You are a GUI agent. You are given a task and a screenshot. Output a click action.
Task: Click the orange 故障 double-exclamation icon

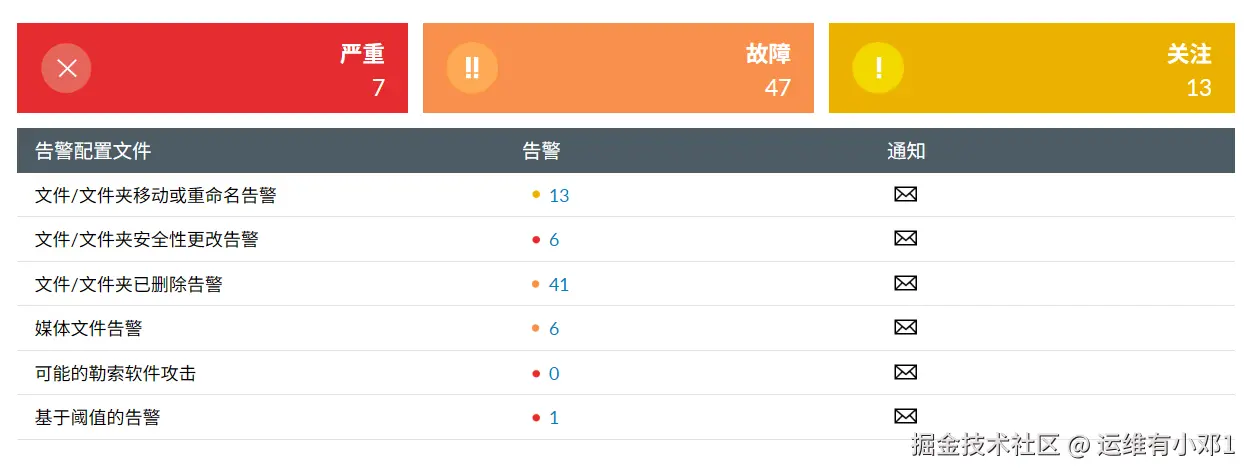(472, 68)
